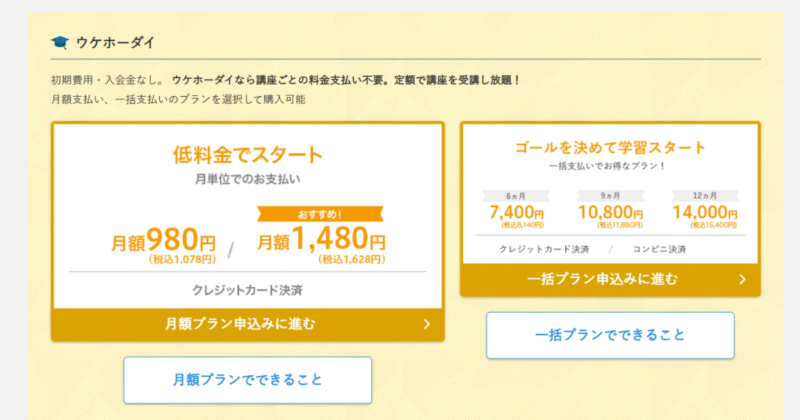Click the ゴールを決めて学習スタート card title

click(x=610, y=148)
